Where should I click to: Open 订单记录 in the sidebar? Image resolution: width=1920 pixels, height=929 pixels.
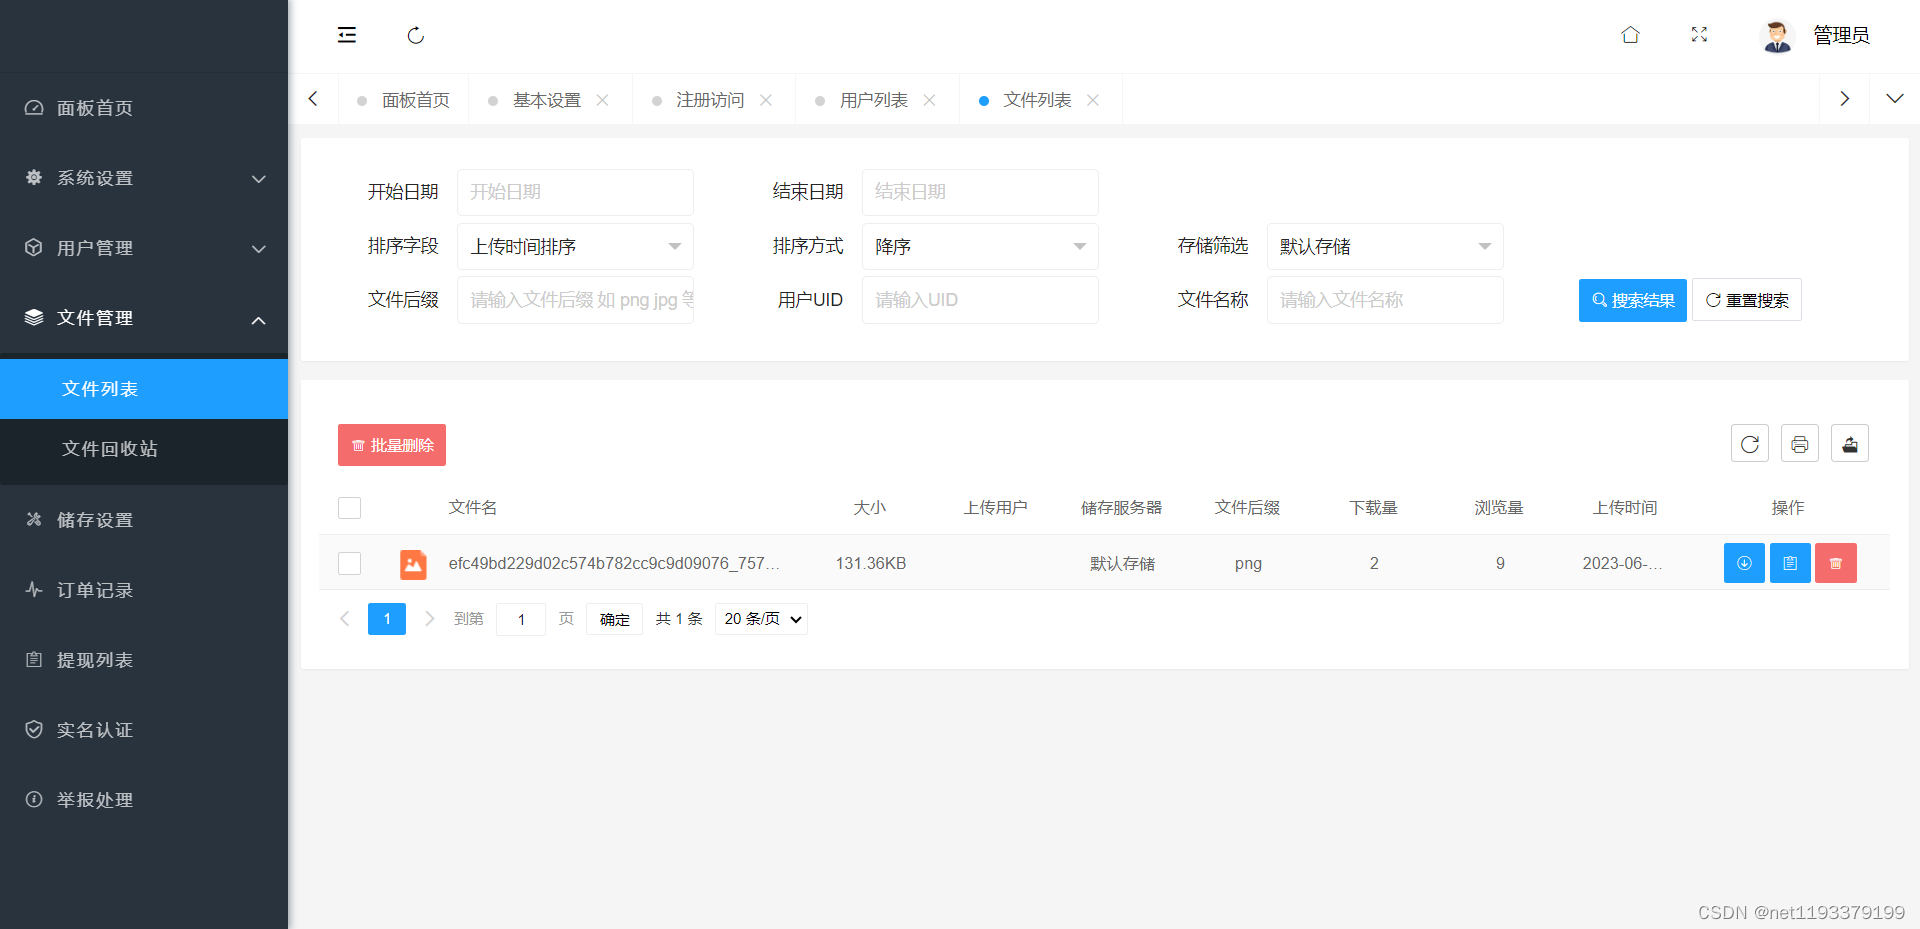[x=144, y=590]
